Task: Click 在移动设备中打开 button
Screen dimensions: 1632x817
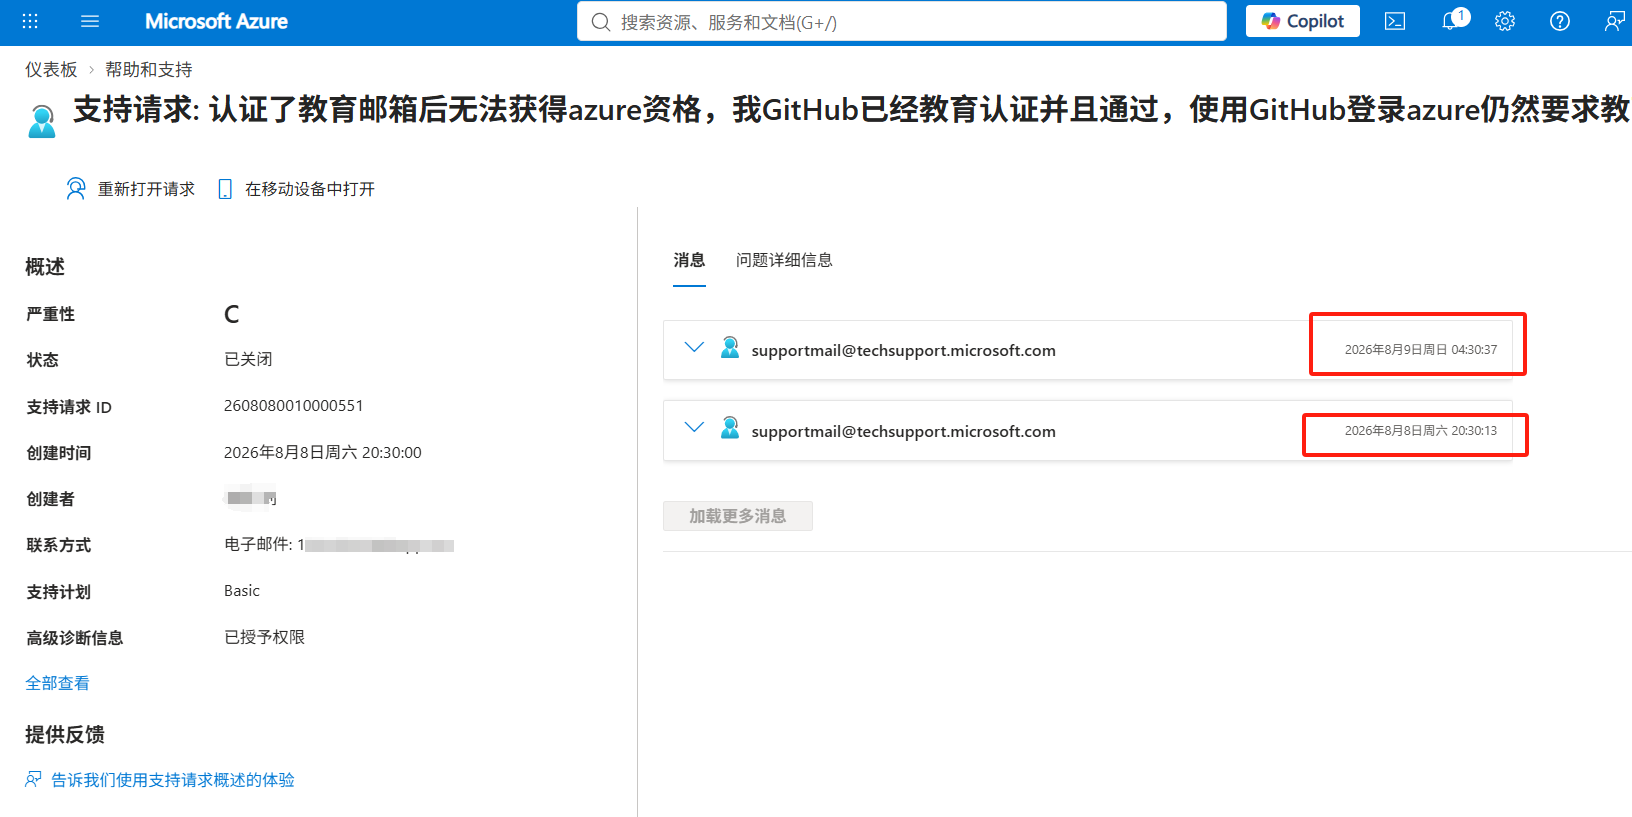Action: point(296,189)
